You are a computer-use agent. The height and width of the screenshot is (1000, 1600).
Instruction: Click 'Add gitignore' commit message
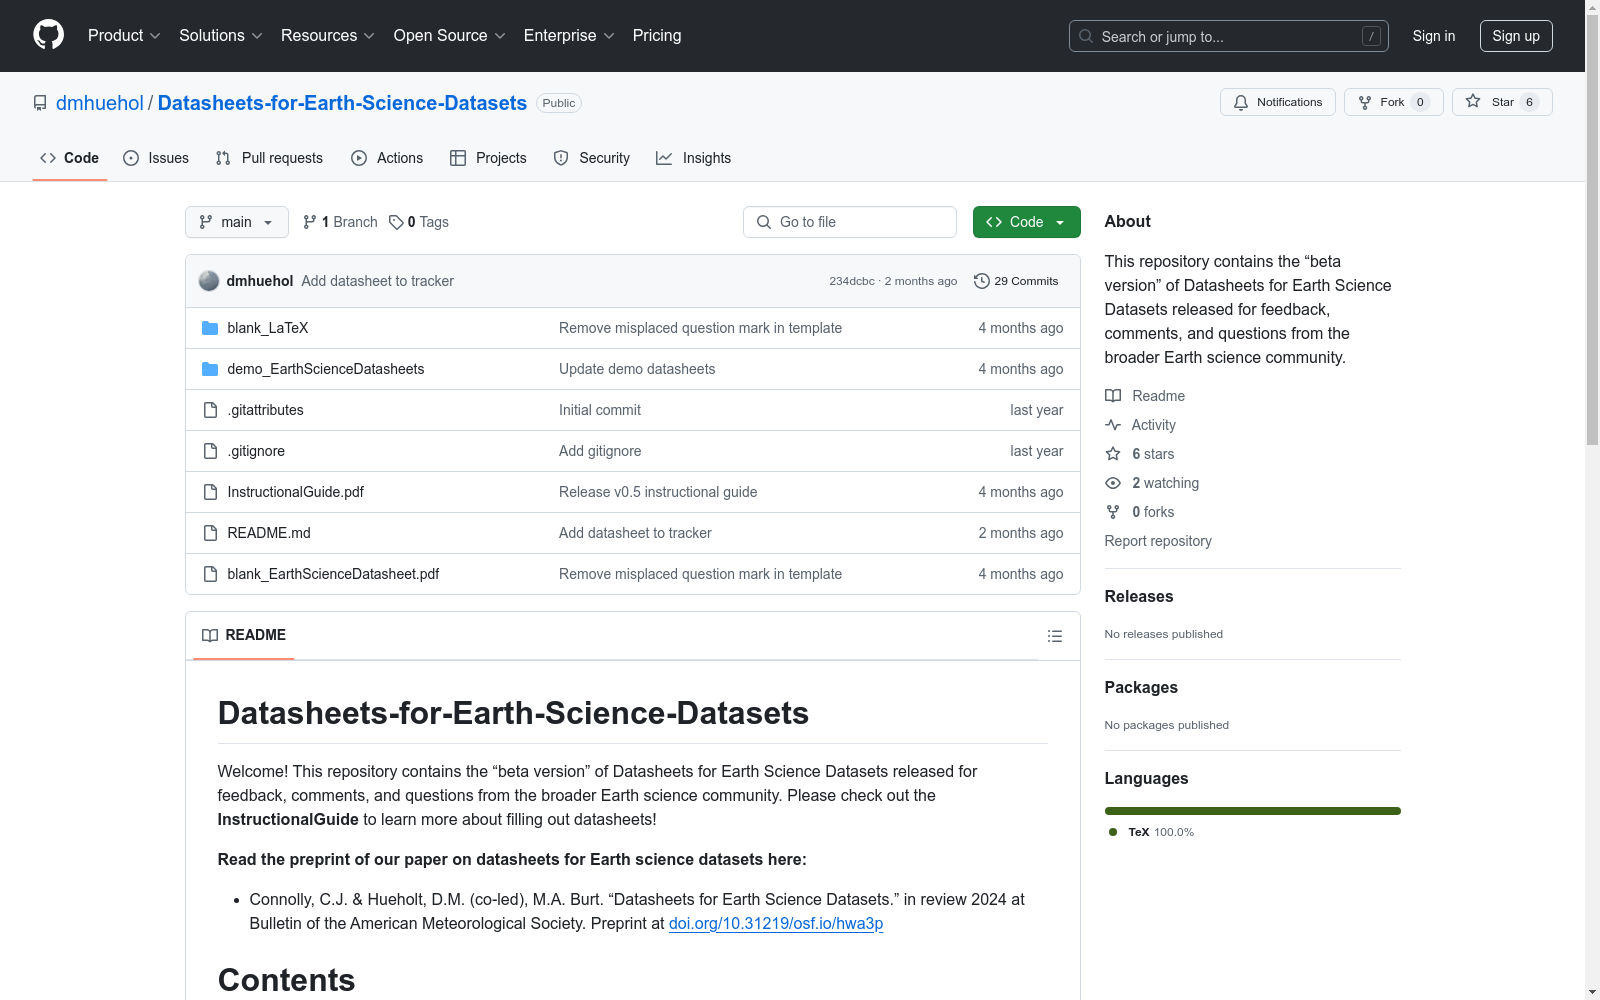pyautogui.click(x=600, y=451)
